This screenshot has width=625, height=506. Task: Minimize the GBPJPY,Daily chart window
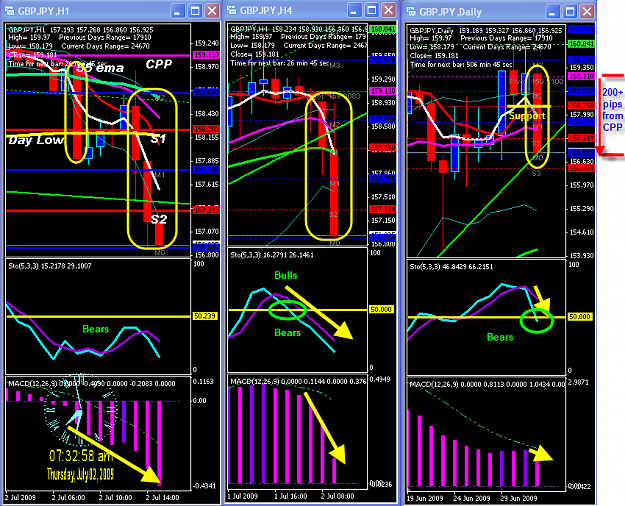pos(552,12)
